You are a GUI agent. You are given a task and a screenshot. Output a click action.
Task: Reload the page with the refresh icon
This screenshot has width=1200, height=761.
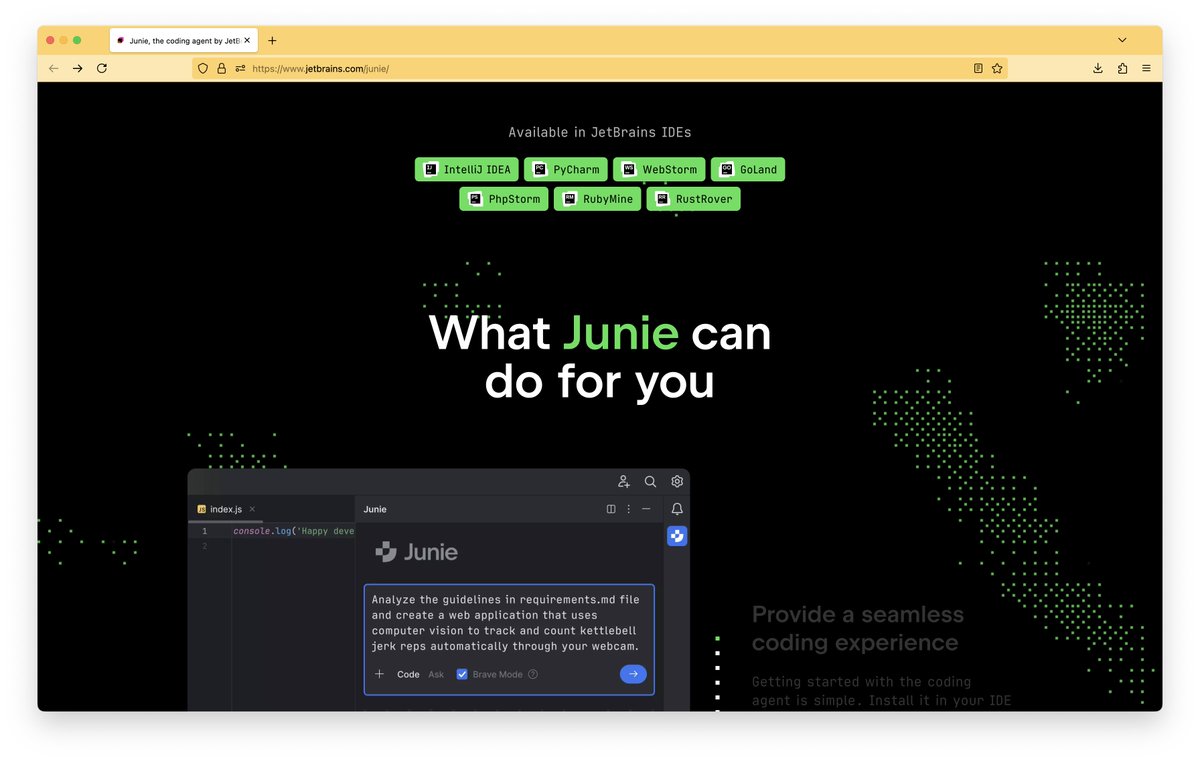[102, 68]
